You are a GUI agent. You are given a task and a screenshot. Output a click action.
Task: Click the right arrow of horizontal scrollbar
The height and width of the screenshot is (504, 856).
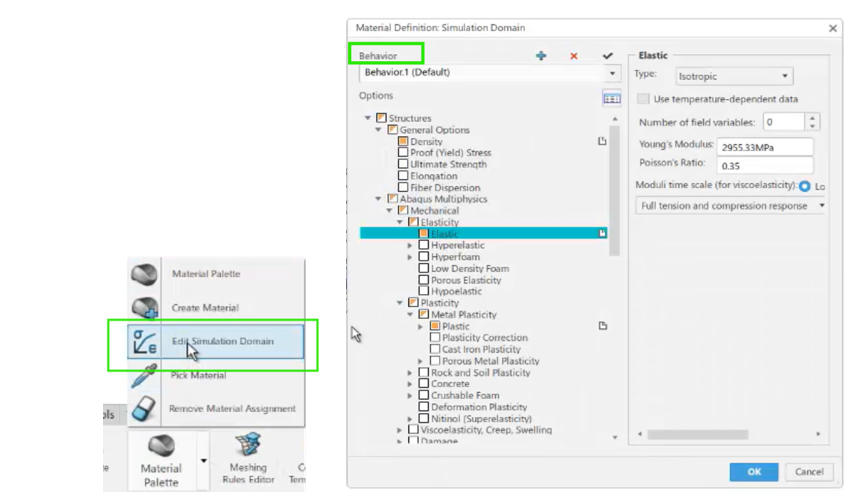coord(818,434)
